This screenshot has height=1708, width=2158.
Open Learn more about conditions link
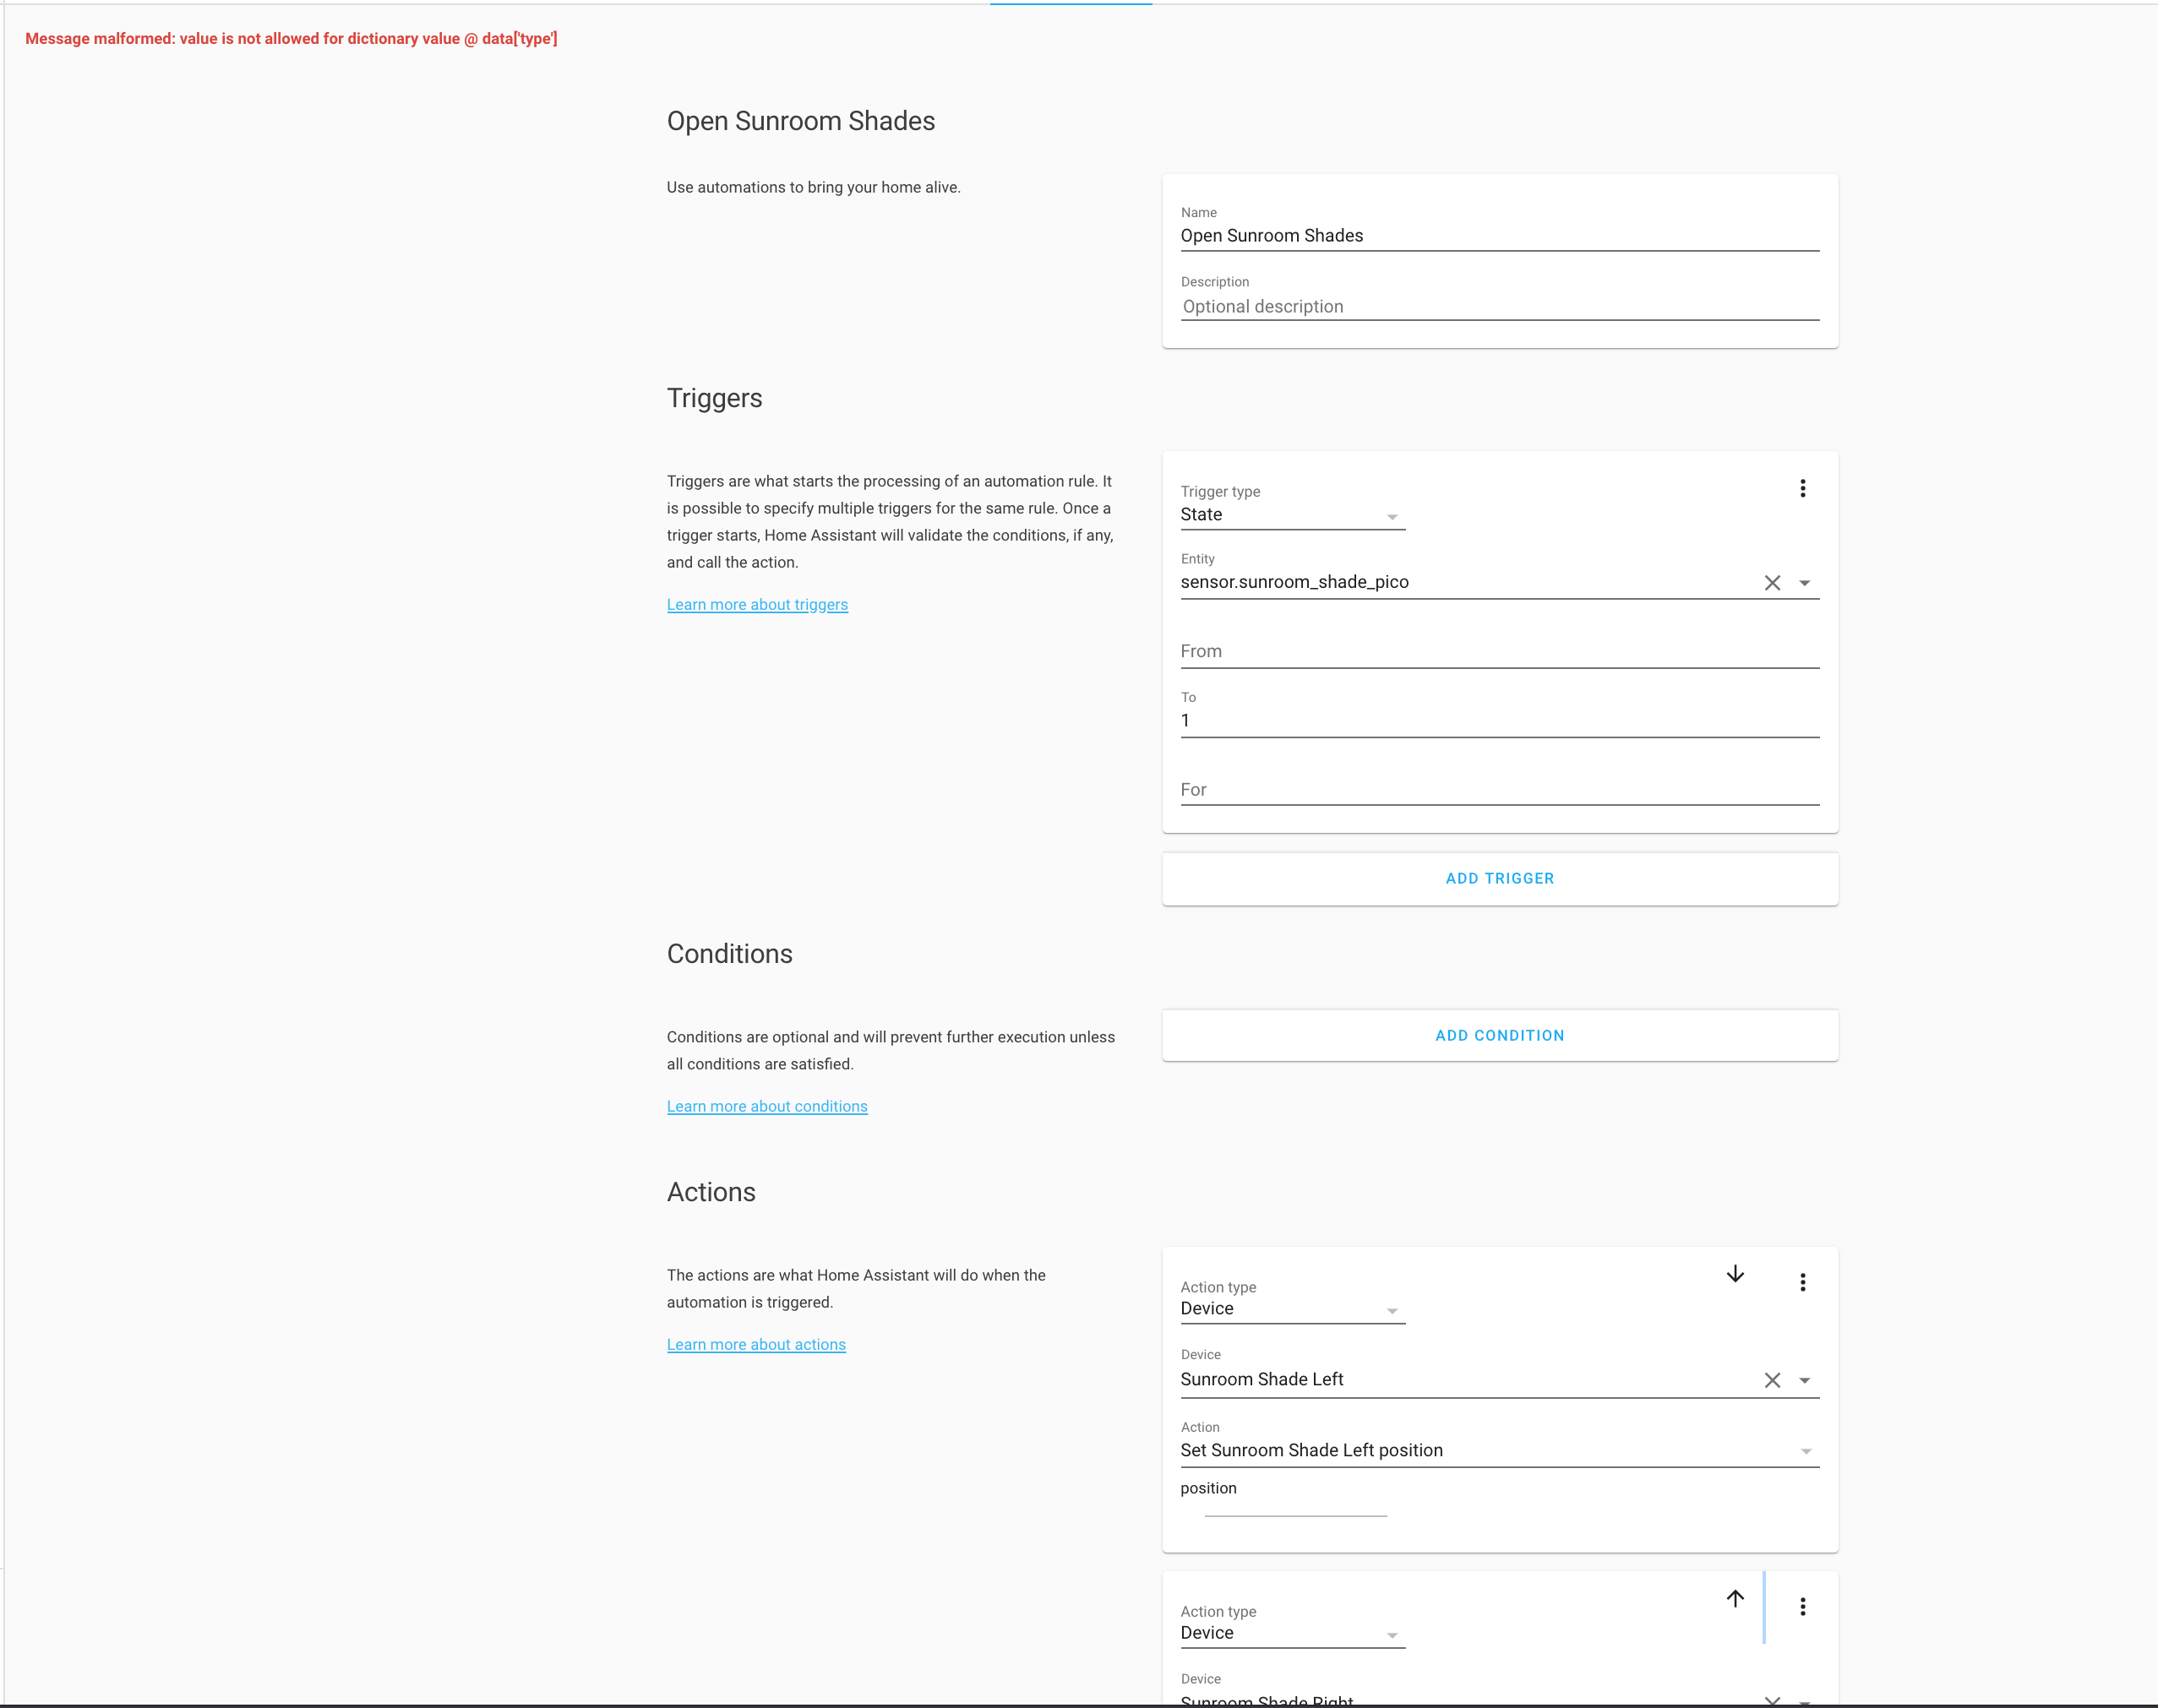(x=767, y=1106)
